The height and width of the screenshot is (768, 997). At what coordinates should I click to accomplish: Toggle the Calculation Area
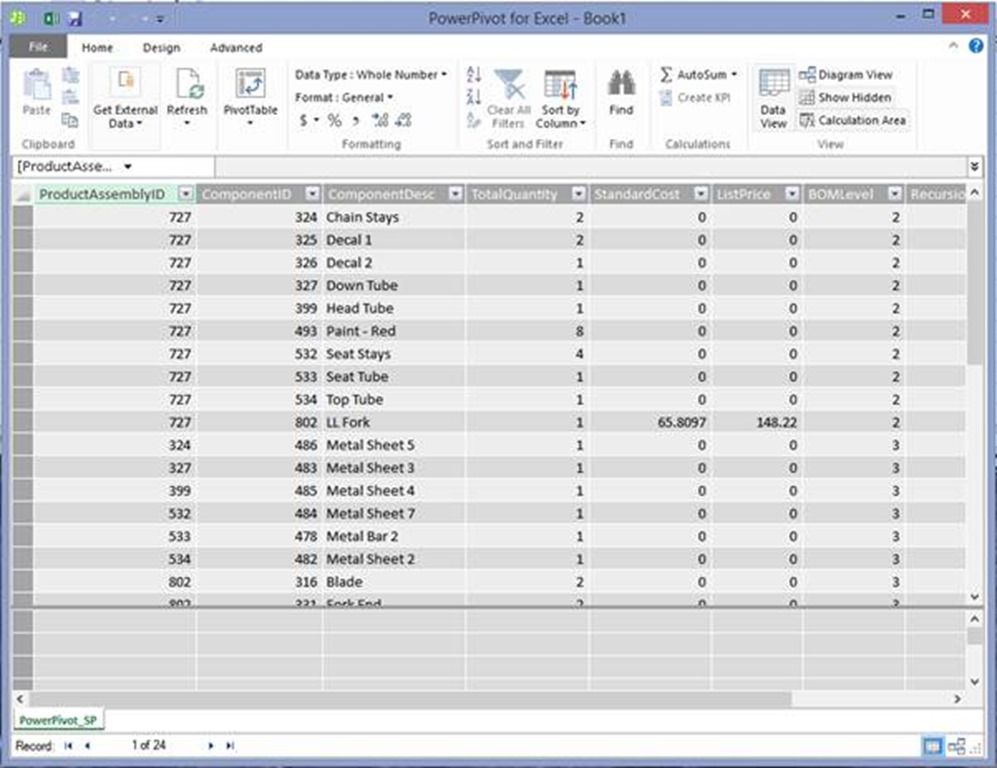tap(853, 120)
